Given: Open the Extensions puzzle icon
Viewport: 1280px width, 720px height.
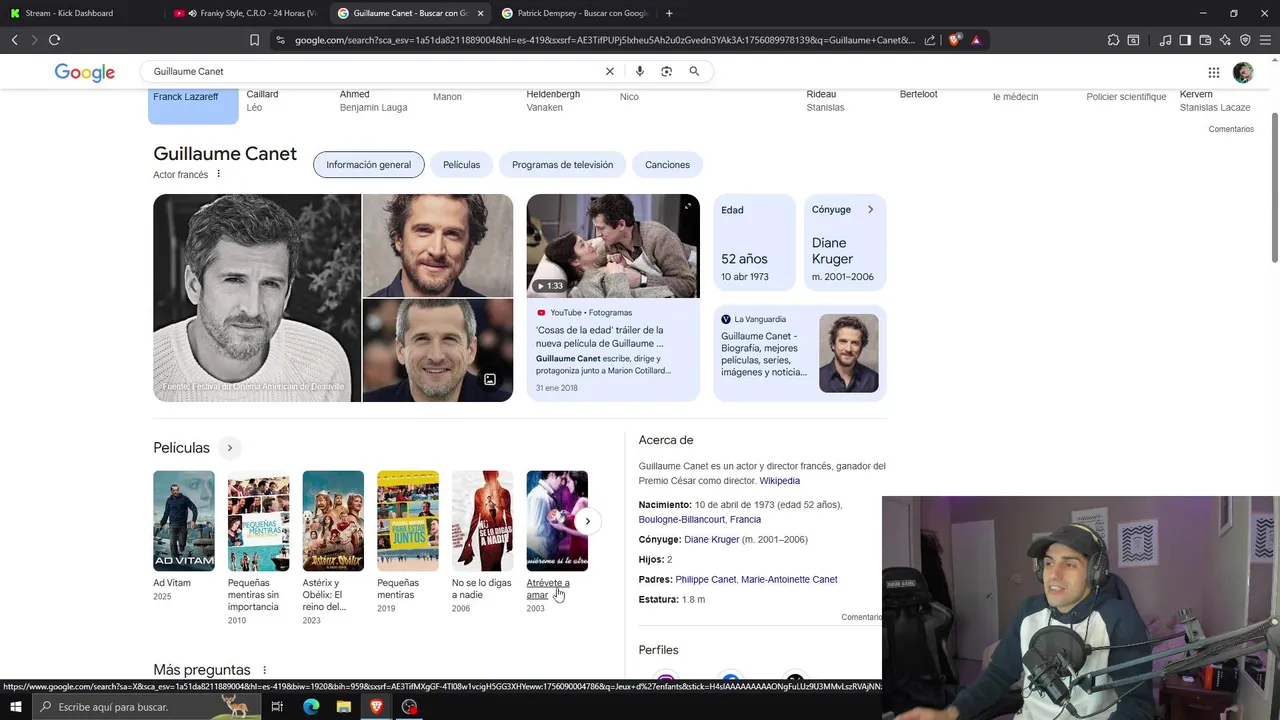Looking at the screenshot, I should [x=1113, y=40].
